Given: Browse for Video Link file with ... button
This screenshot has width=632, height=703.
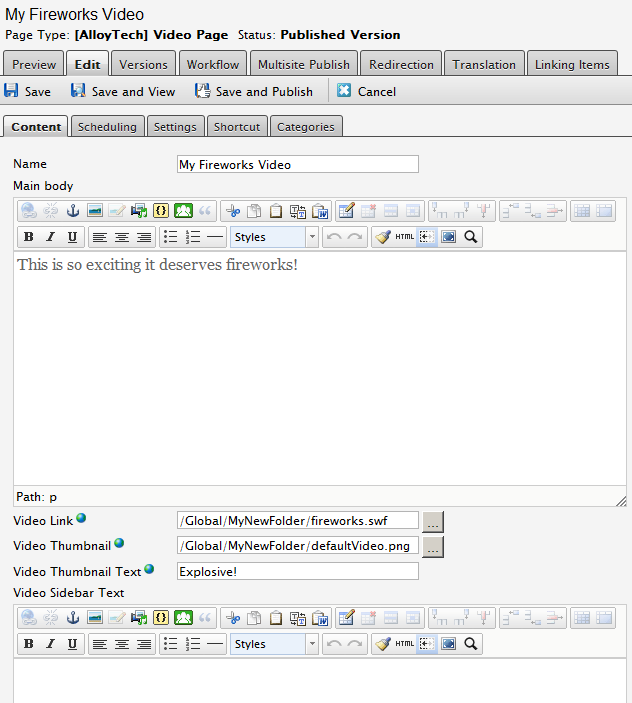Looking at the screenshot, I should pyautogui.click(x=432, y=521).
